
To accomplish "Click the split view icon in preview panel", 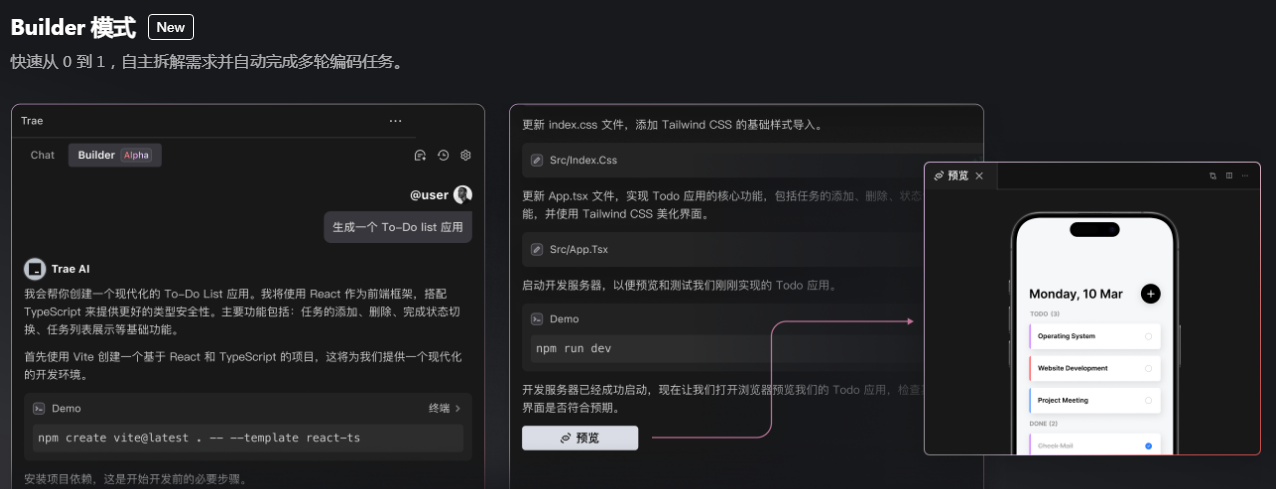I will [x=1229, y=176].
